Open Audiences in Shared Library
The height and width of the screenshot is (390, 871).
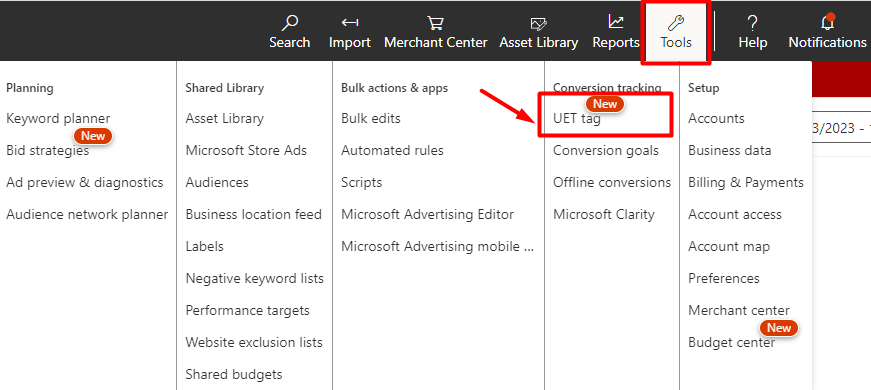click(x=217, y=182)
